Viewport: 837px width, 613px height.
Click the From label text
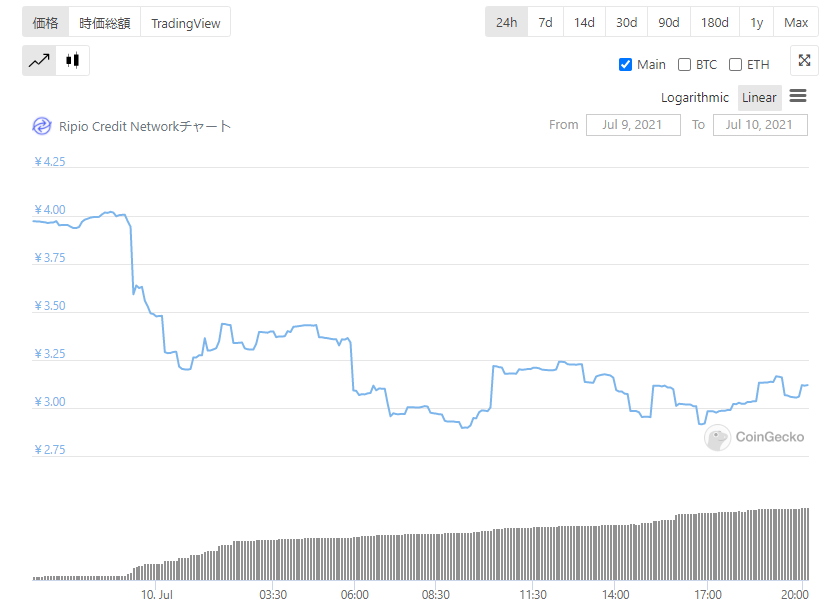point(563,125)
